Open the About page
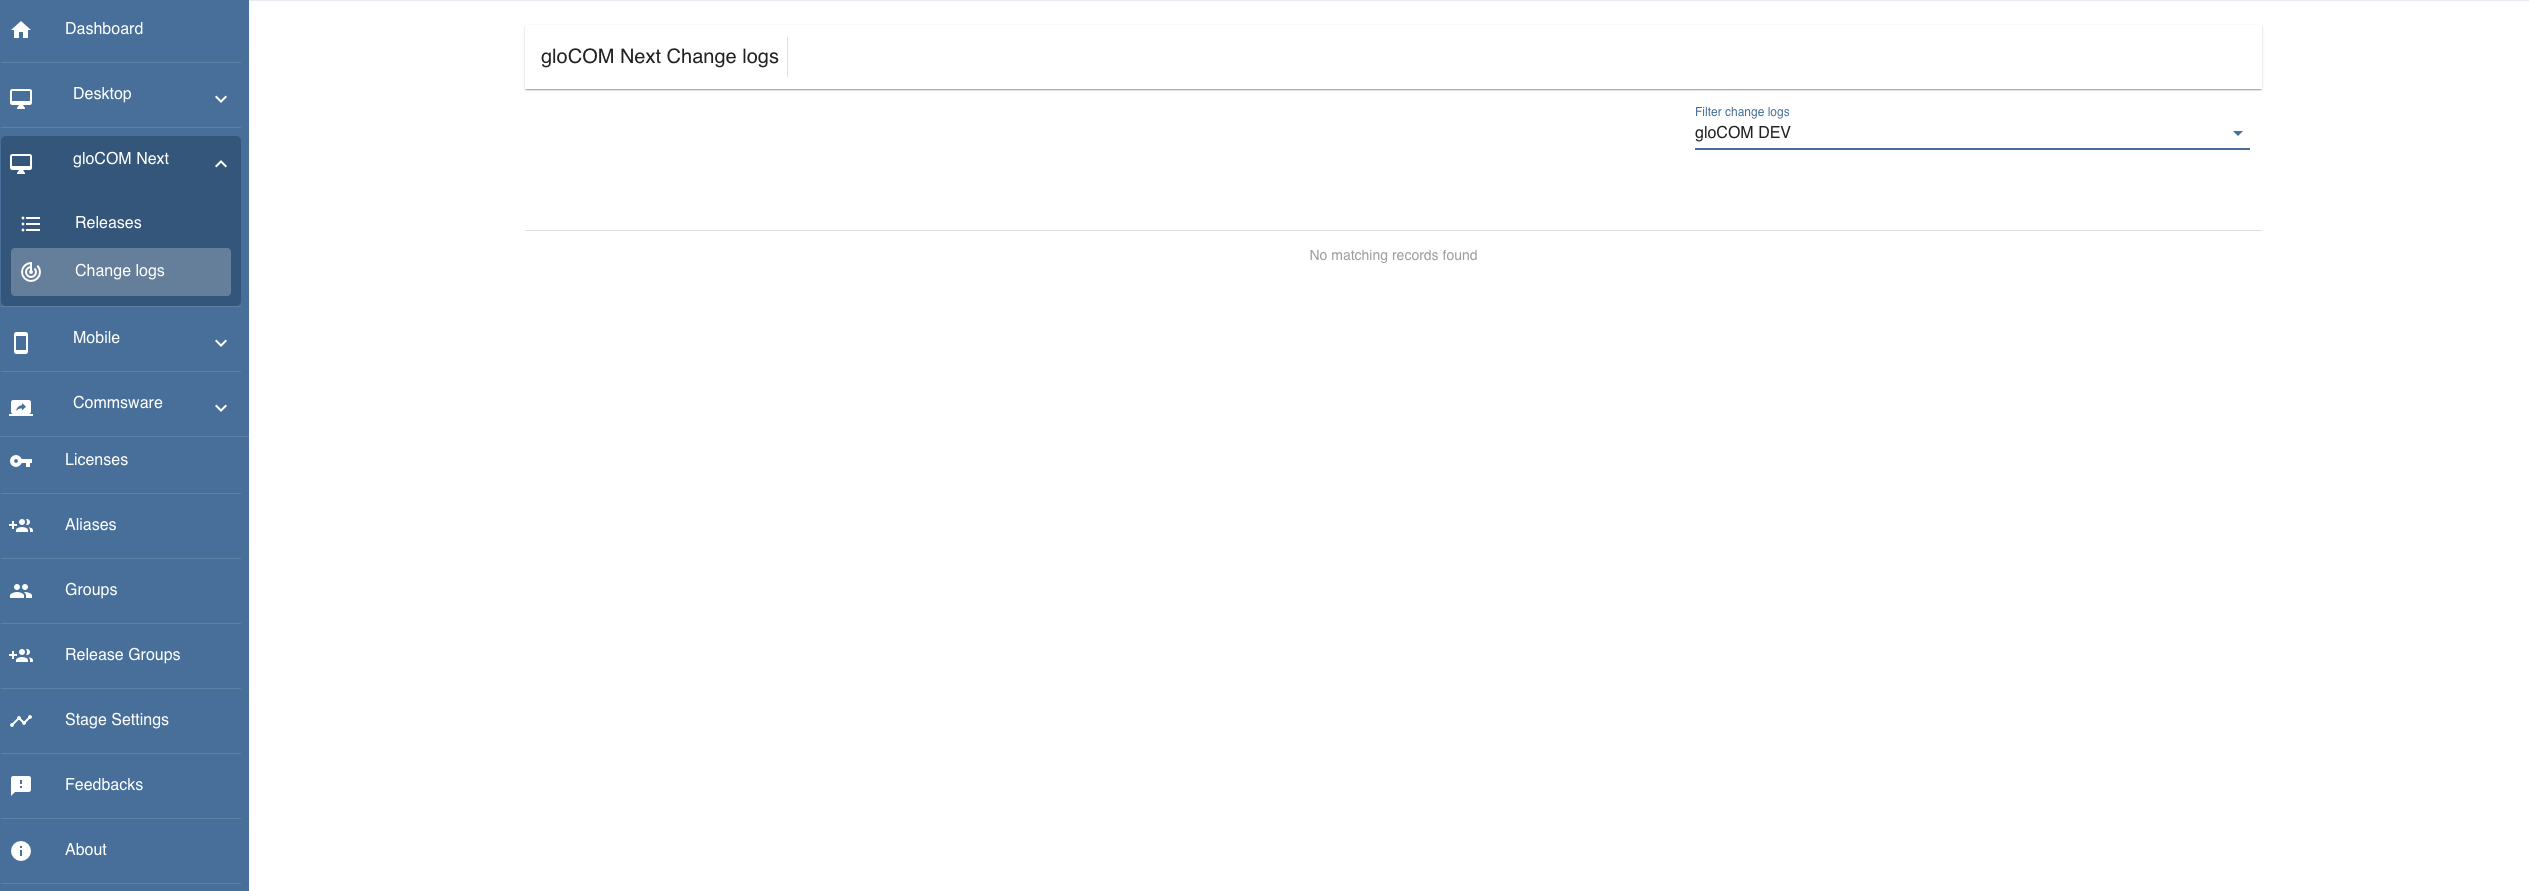2529x891 pixels. (86, 850)
